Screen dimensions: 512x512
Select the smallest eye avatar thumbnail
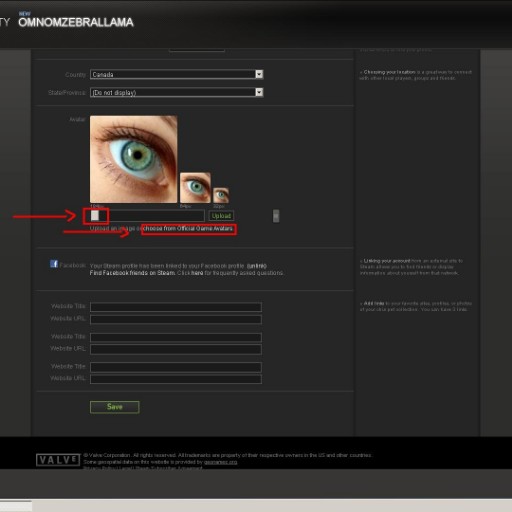coord(221,195)
